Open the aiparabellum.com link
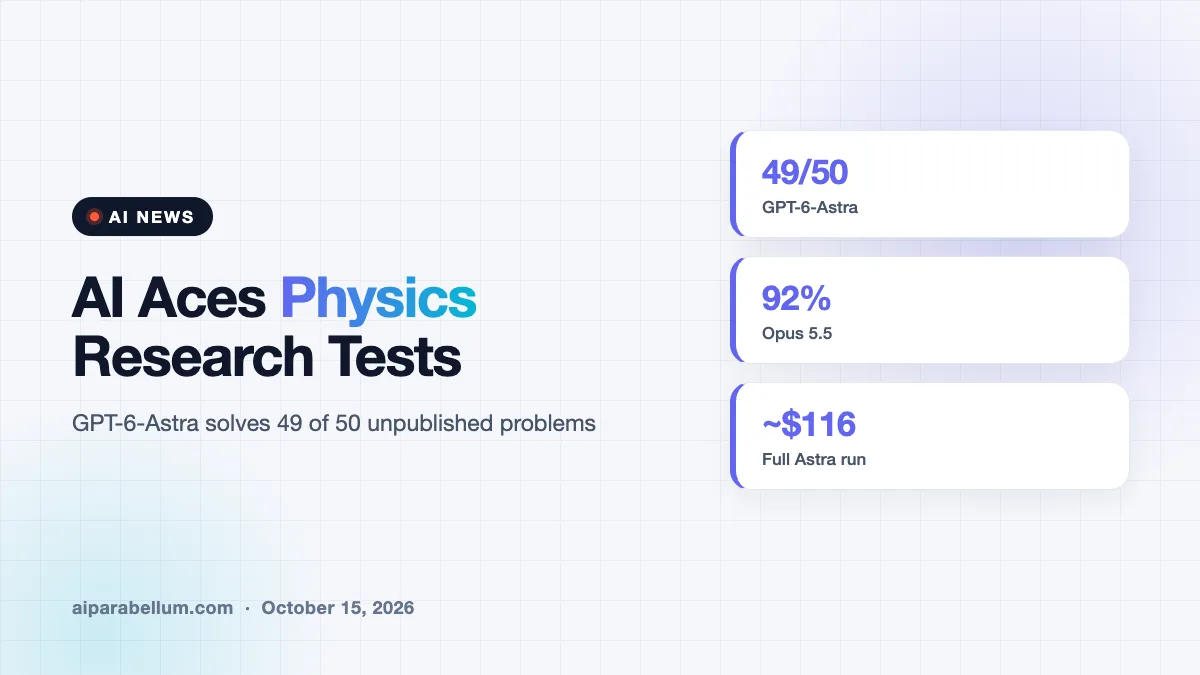This screenshot has width=1200, height=675. tap(152, 608)
